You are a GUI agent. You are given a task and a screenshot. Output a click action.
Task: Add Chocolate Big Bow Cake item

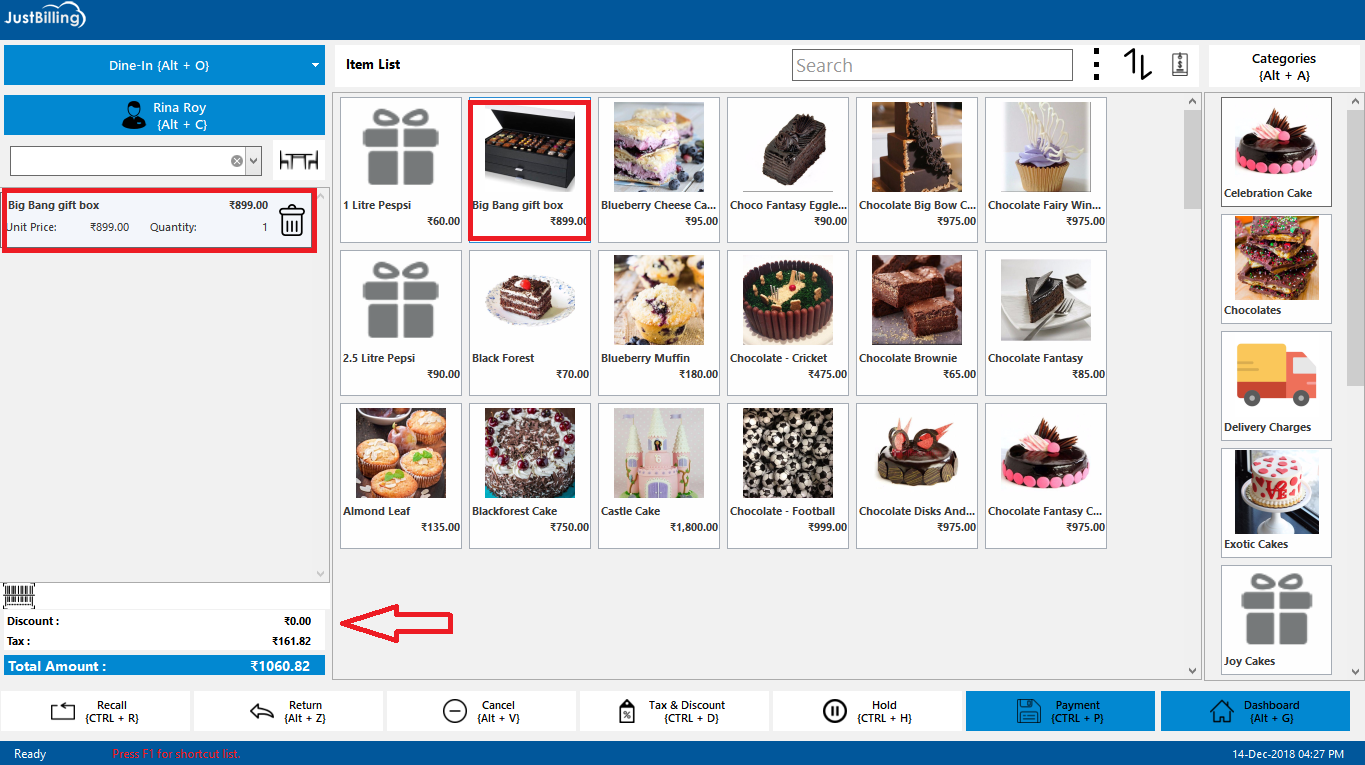pyautogui.click(x=917, y=170)
